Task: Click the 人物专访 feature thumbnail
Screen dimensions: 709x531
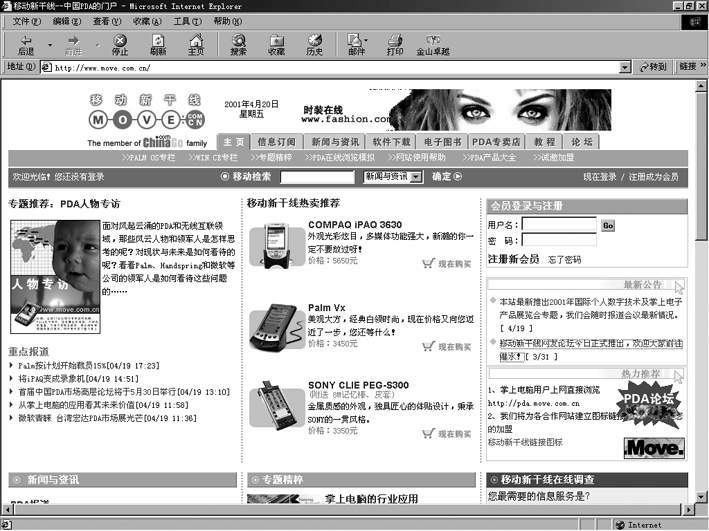Action: coord(55,277)
